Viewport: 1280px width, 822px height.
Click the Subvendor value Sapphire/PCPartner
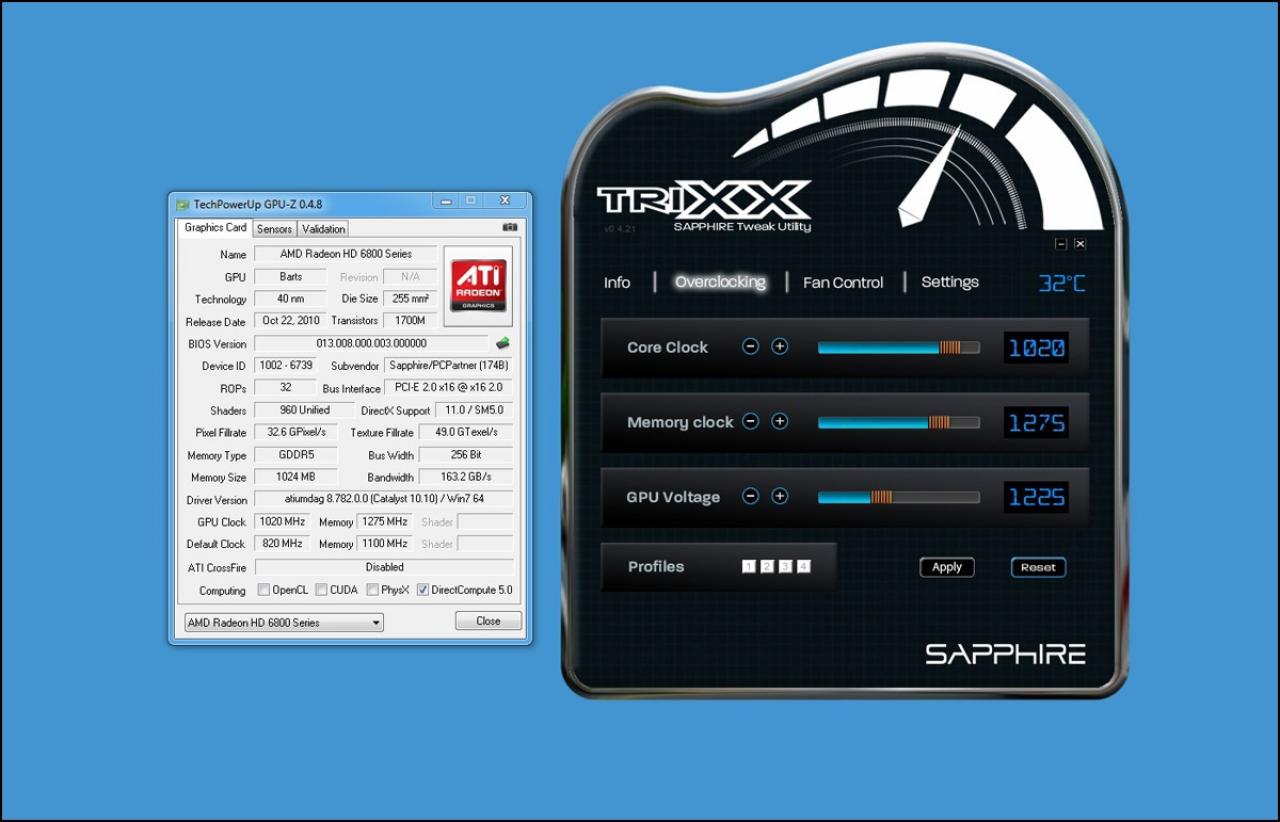[x=449, y=366]
